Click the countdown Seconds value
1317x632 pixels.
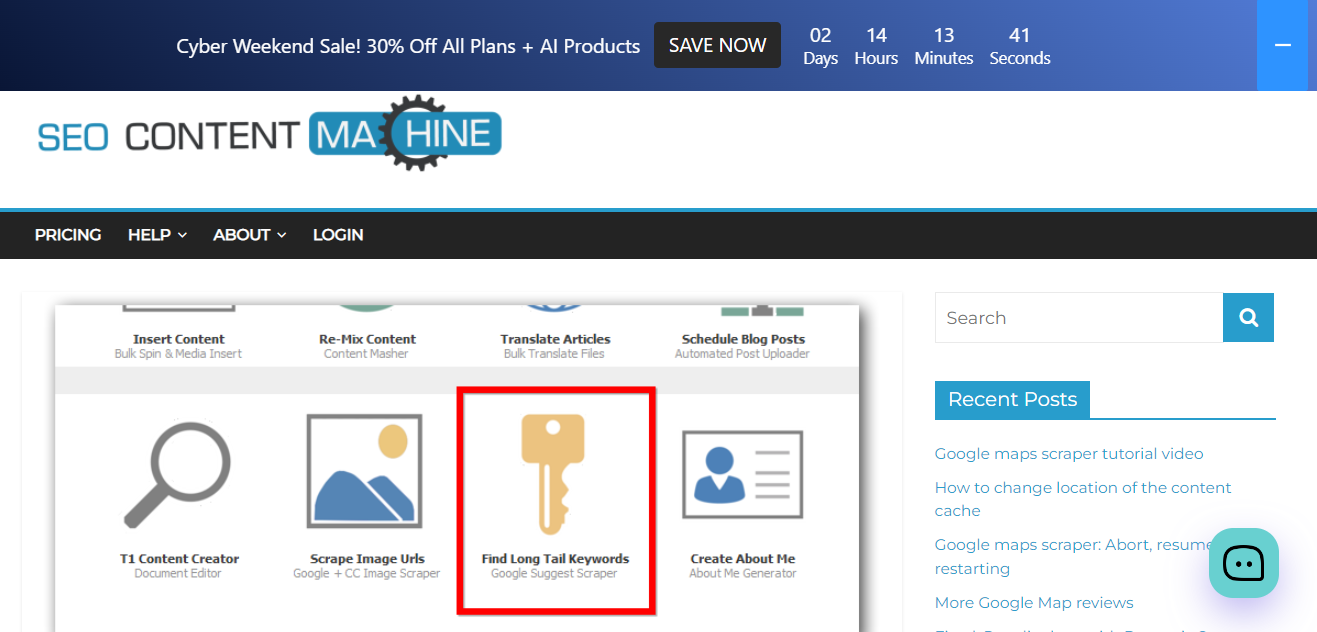(1020, 36)
